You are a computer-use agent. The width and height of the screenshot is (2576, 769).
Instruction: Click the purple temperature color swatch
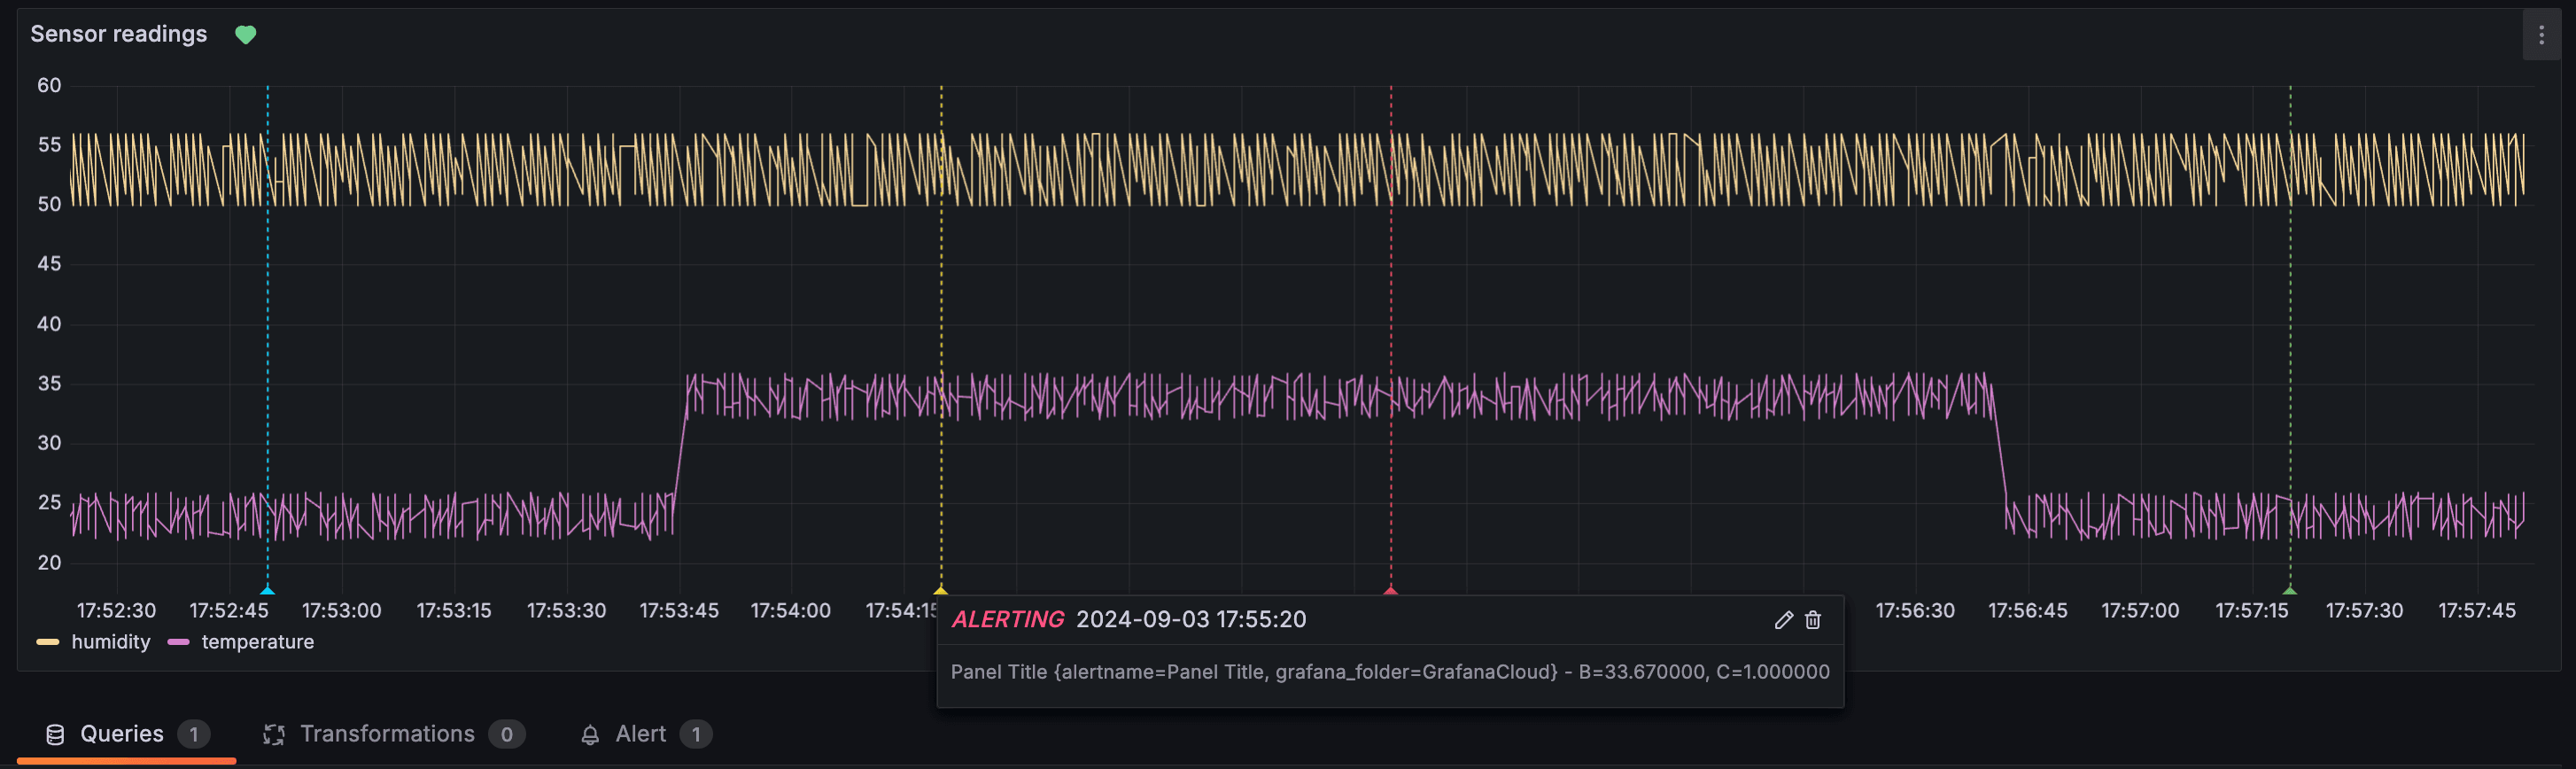(x=178, y=642)
